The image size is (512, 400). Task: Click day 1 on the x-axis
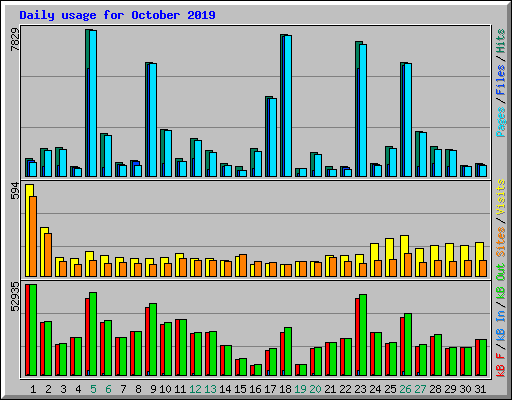pyautogui.click(x=33, y=389)
